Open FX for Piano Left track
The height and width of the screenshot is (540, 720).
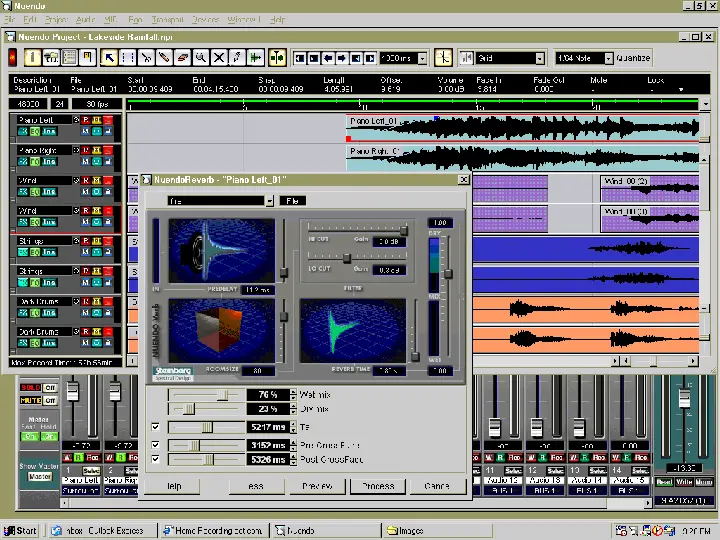pos(22,131)
